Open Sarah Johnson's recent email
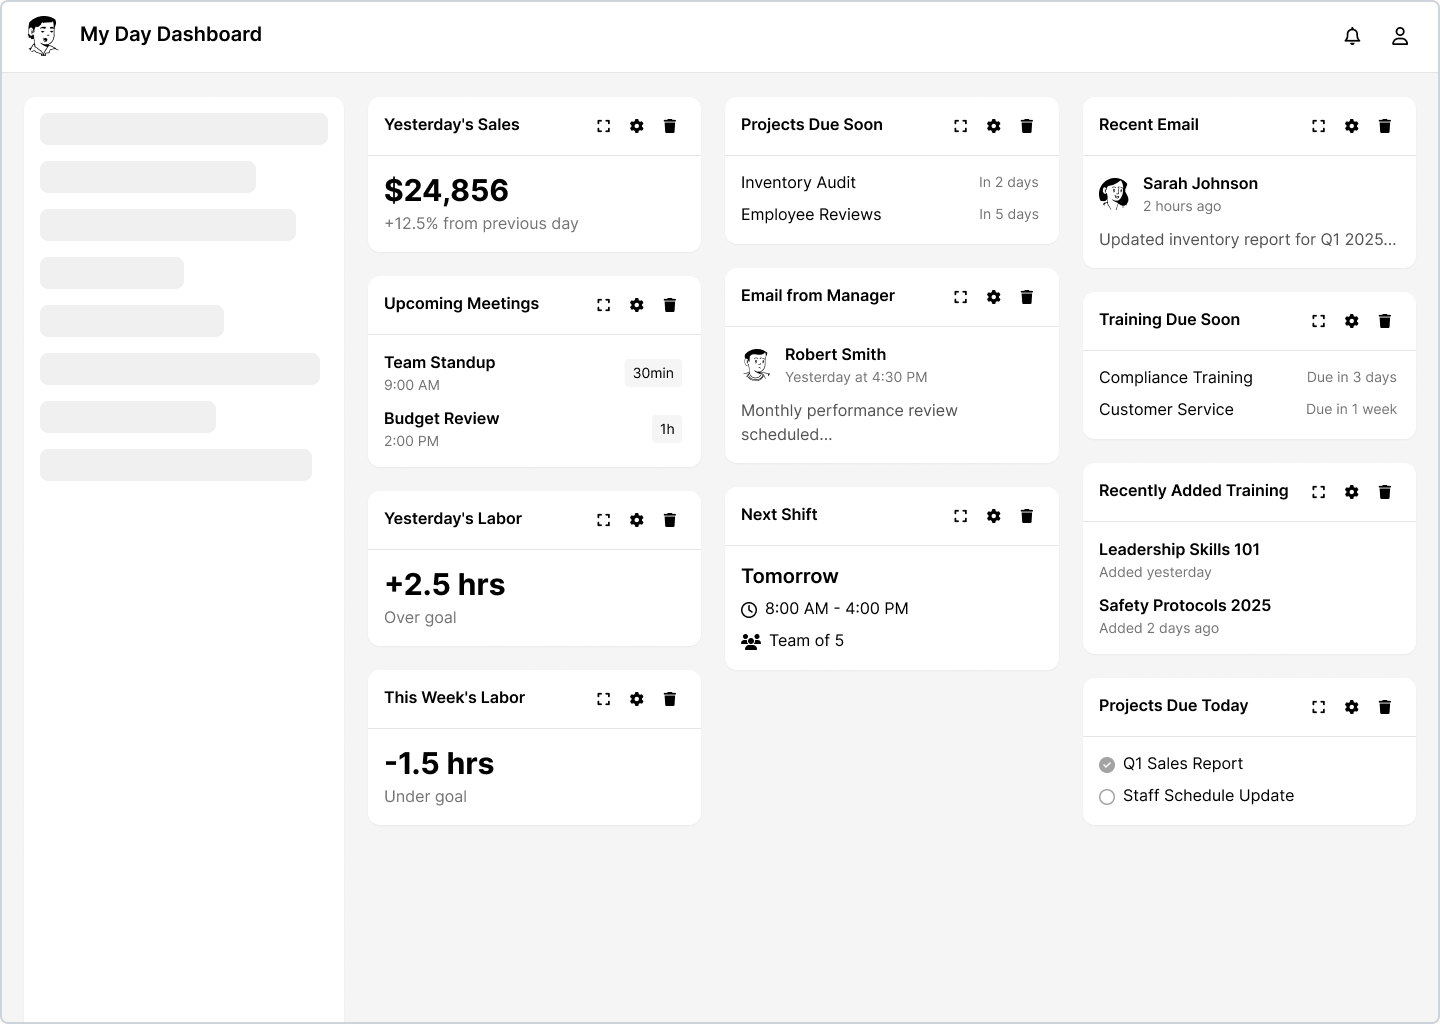Screen dimensions: 1440x1024 (x=1249, y=211)
